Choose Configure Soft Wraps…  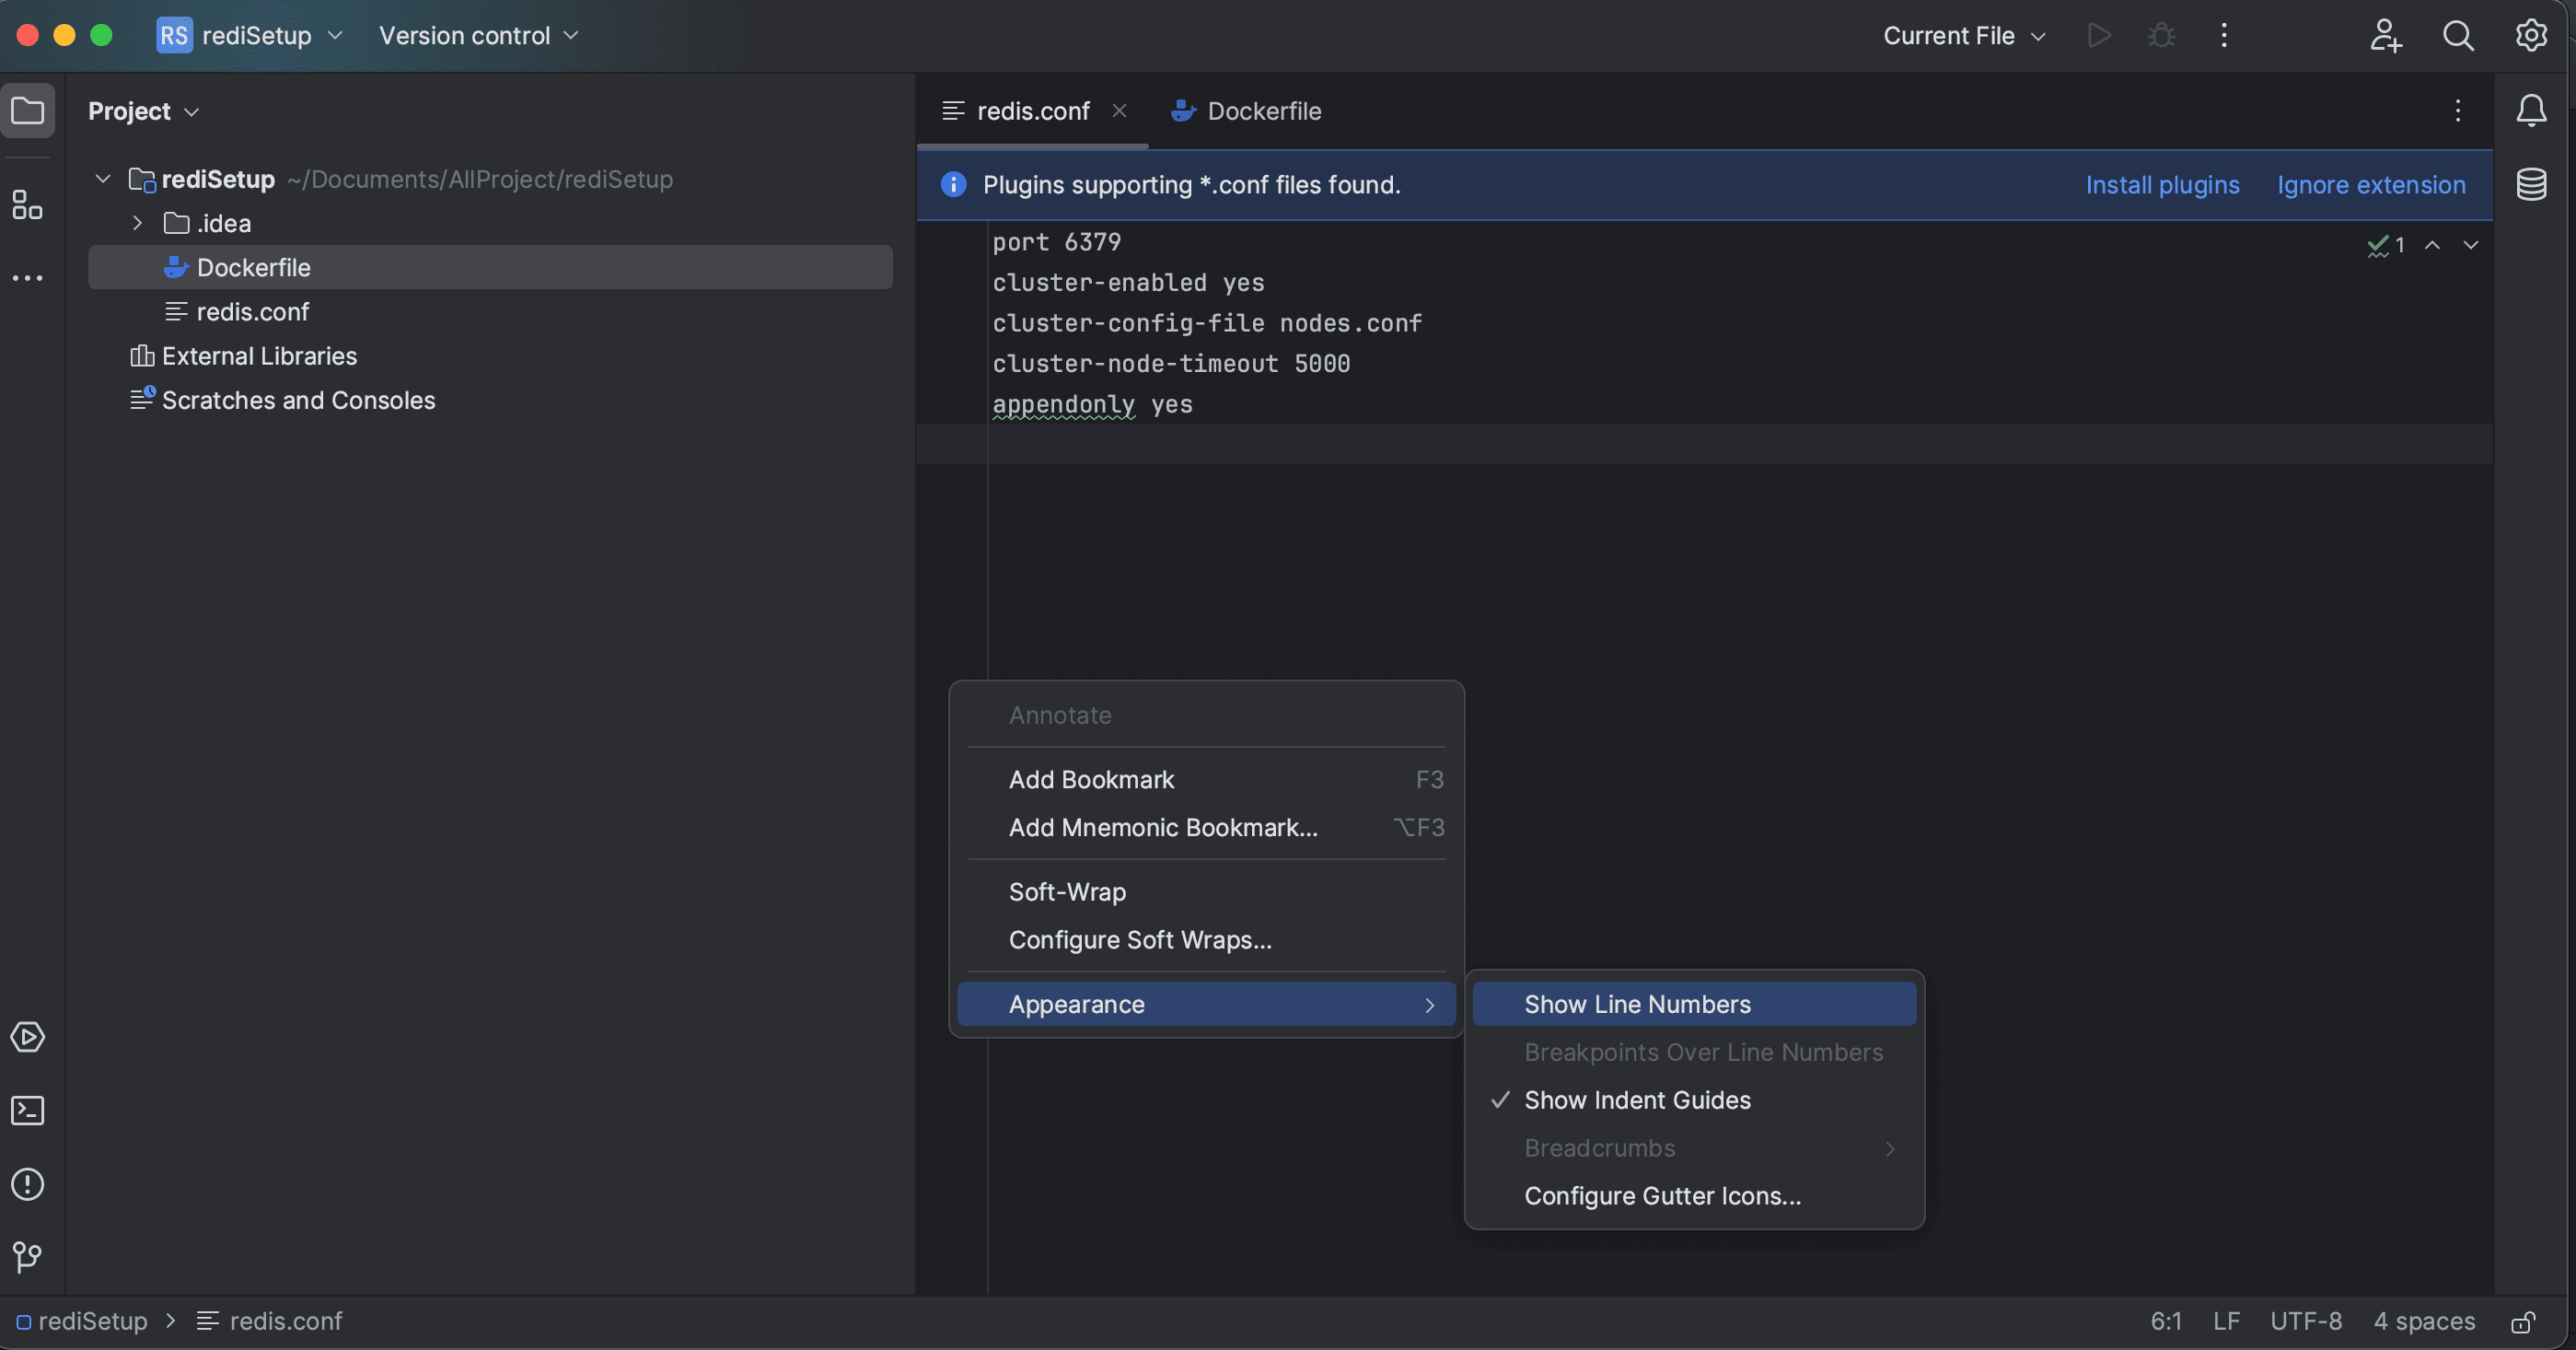(1206, 940)
